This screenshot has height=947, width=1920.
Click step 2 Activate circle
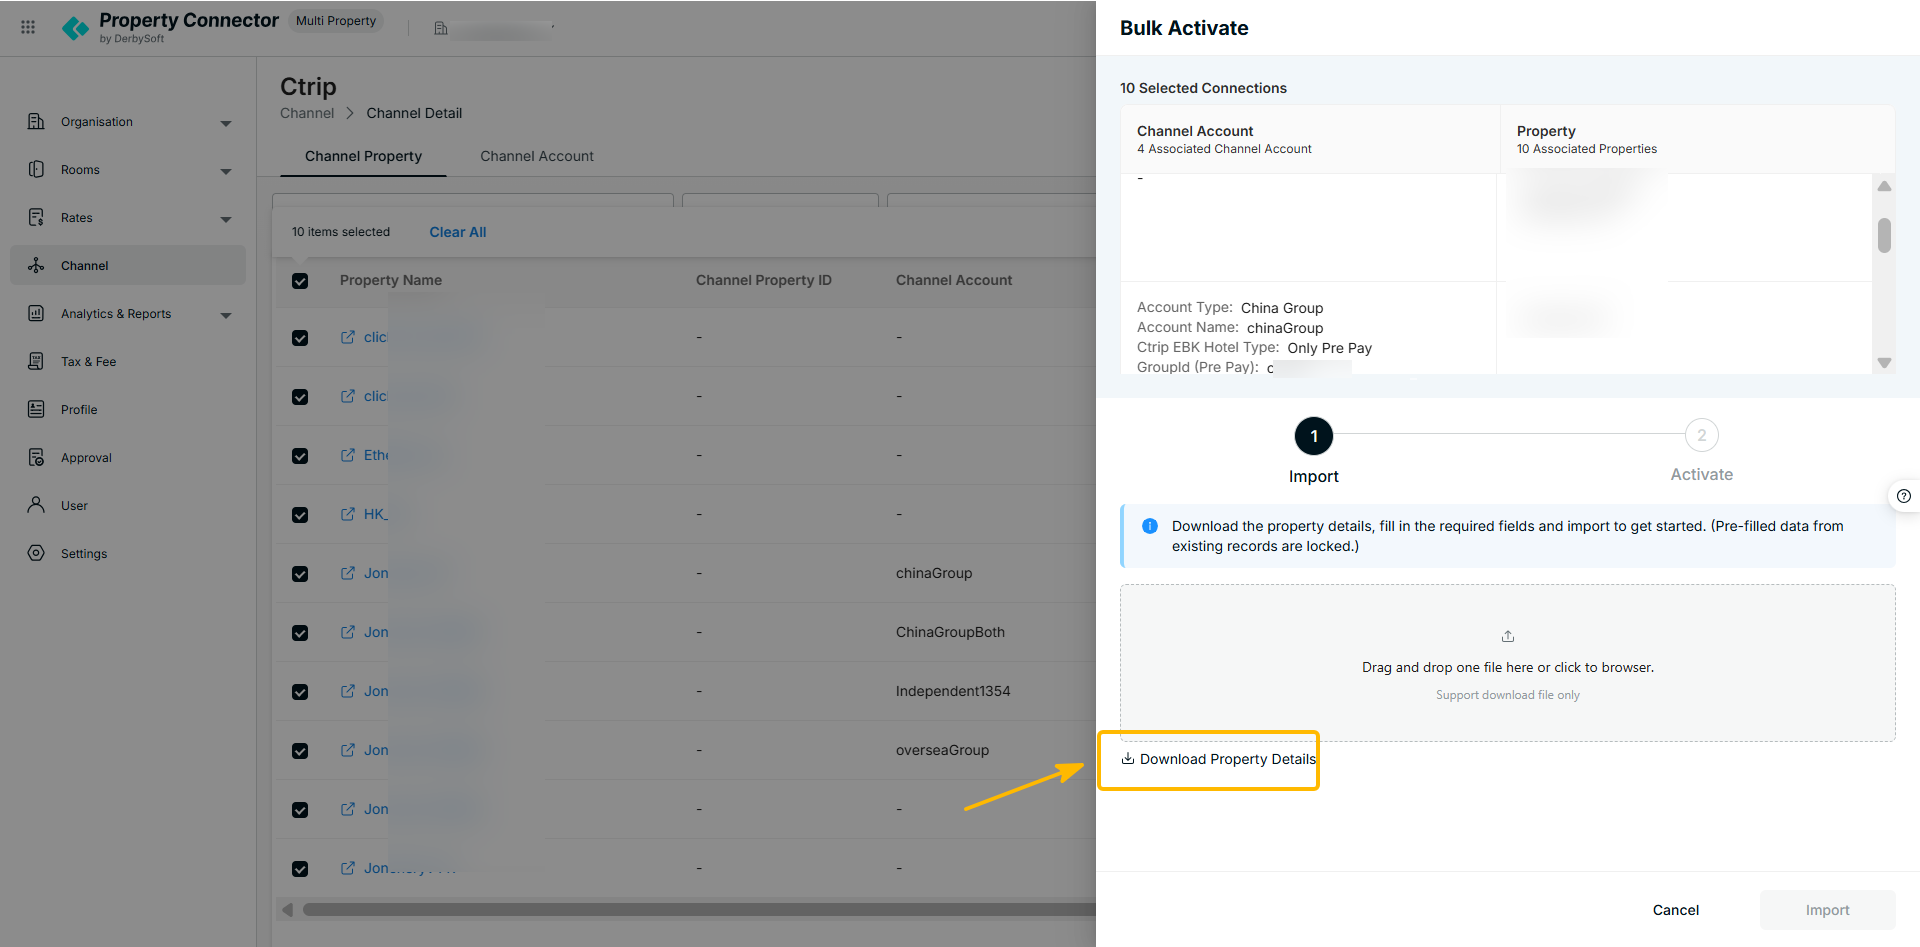[1702, 435]
